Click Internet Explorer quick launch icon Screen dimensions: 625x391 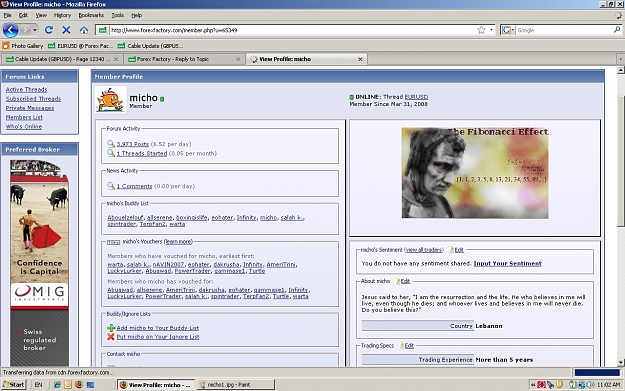[57, 385]
